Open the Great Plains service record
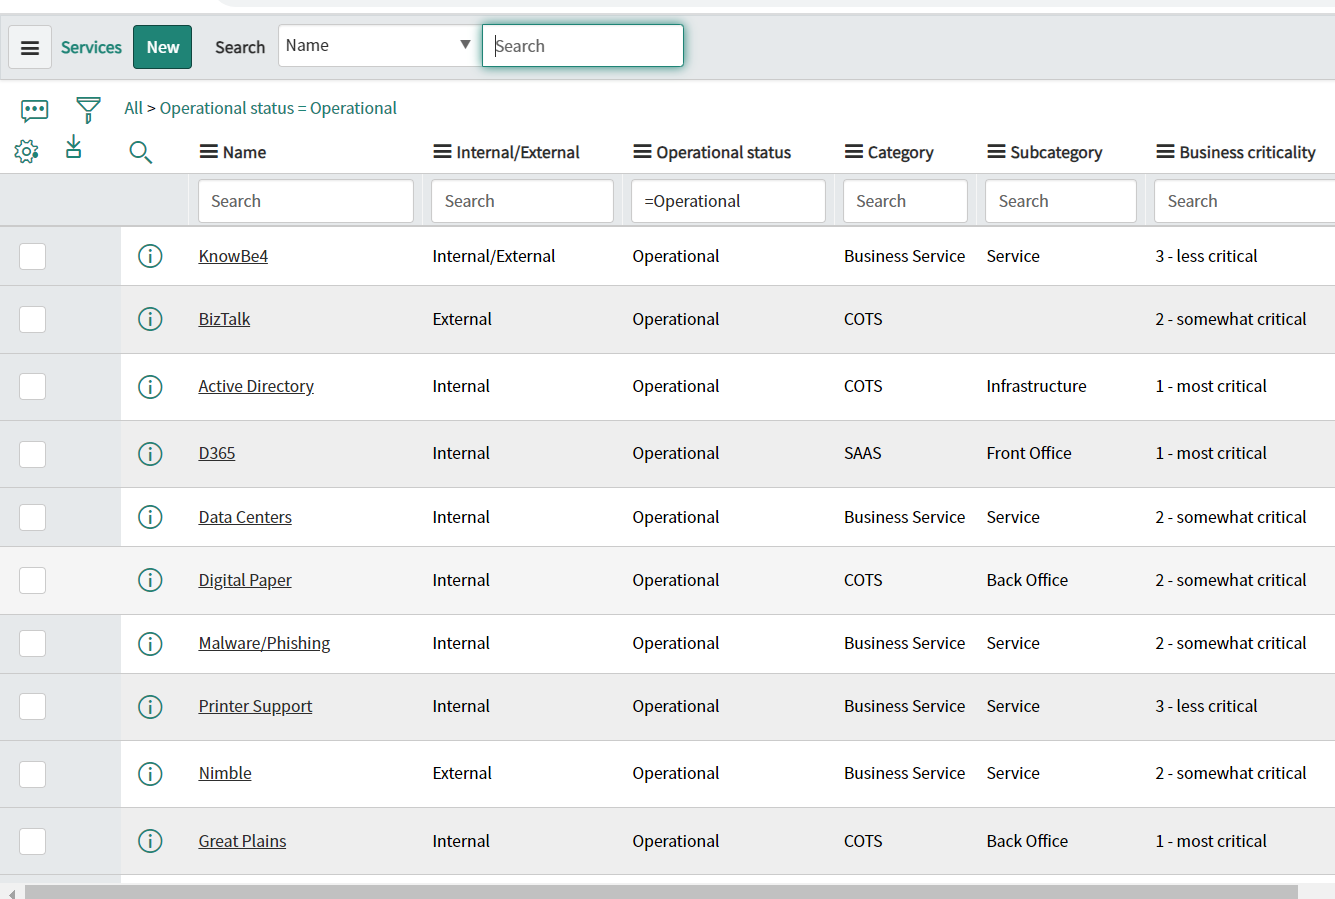The height and width of the screenshot is (899, 1335). coord(242,841)
